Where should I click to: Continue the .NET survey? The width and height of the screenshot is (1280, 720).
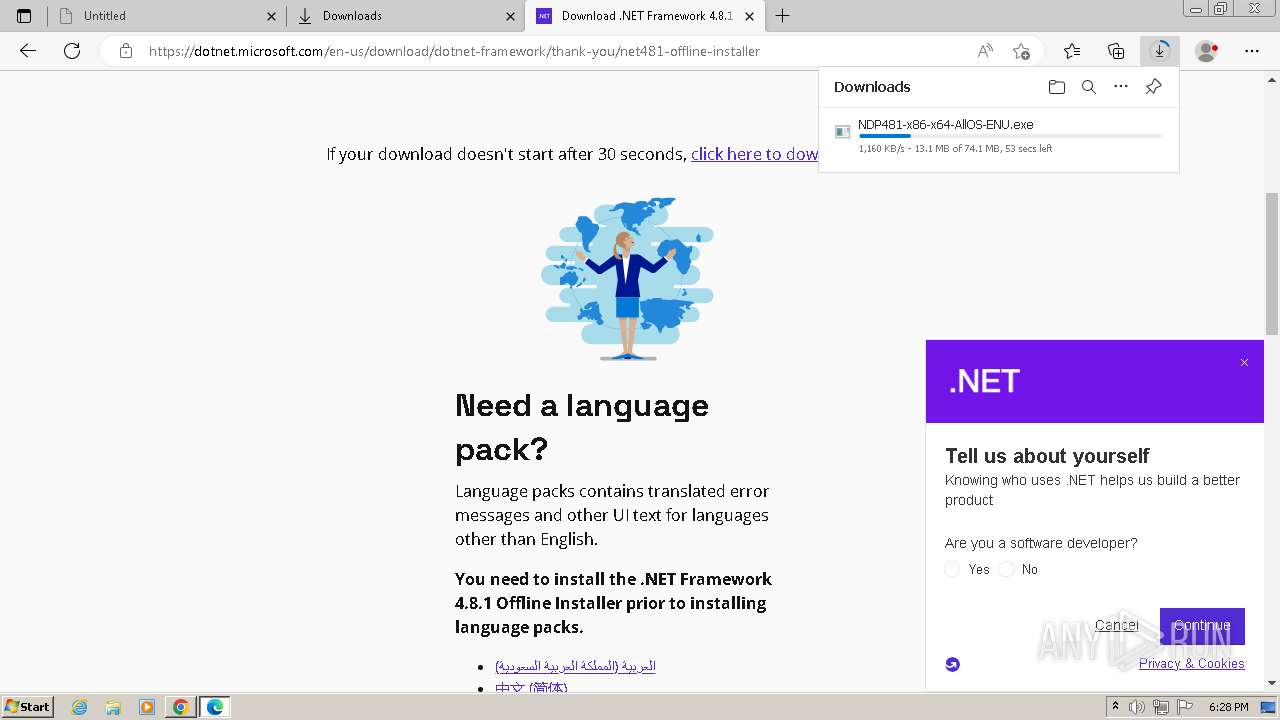[1202, 626]
